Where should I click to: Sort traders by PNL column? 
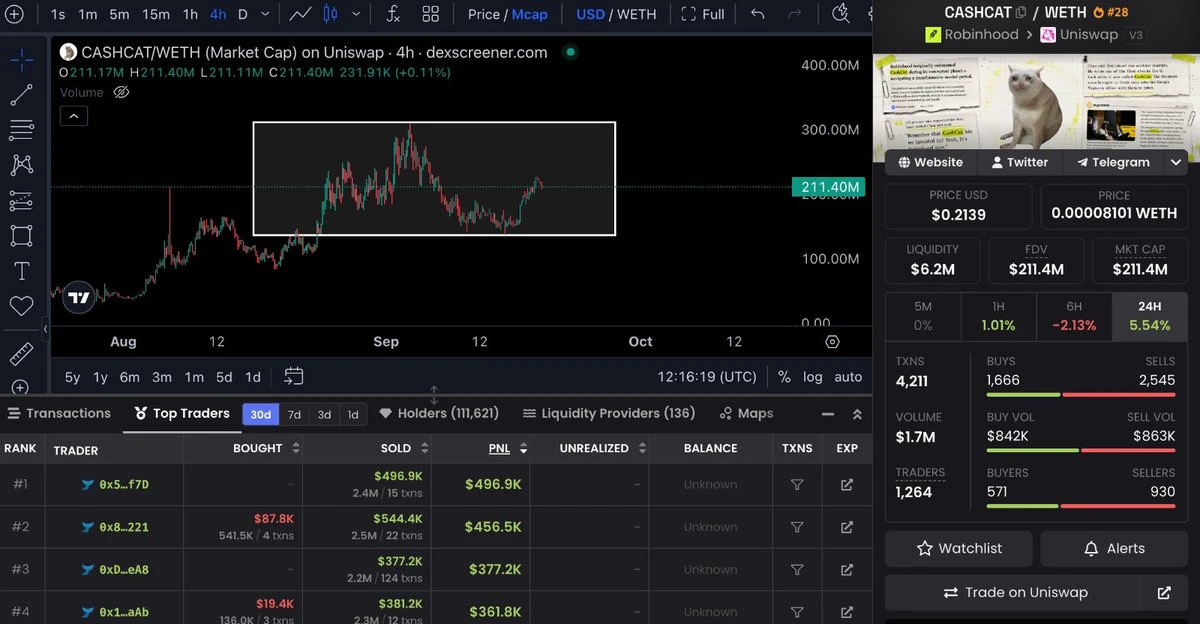point(508,448)
